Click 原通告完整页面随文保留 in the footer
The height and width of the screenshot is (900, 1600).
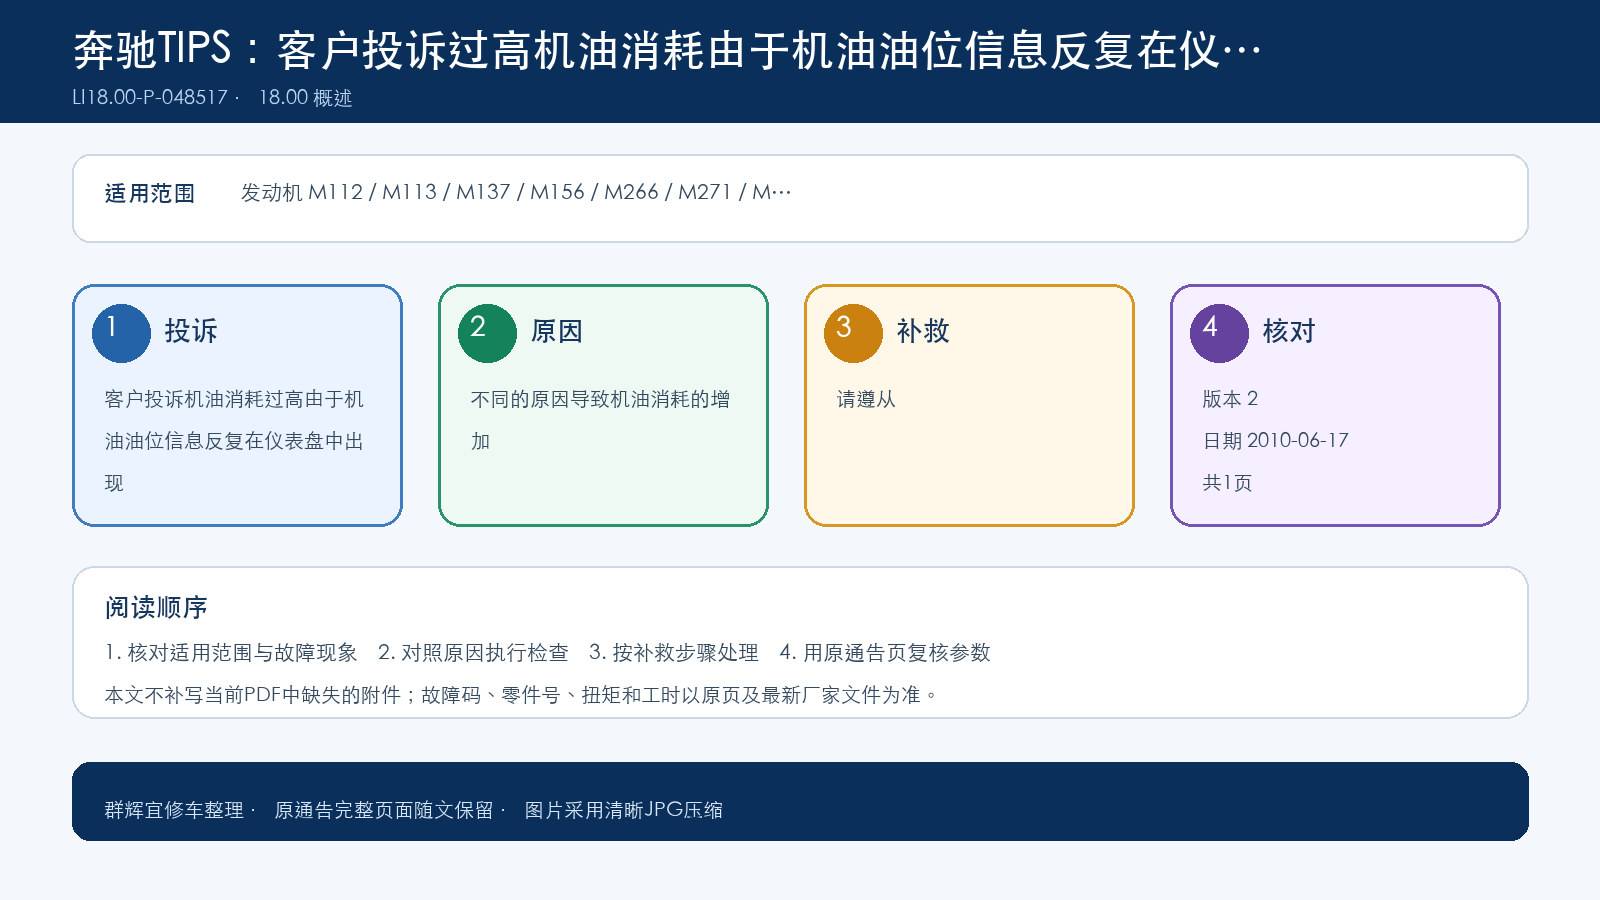coord(384,810)
